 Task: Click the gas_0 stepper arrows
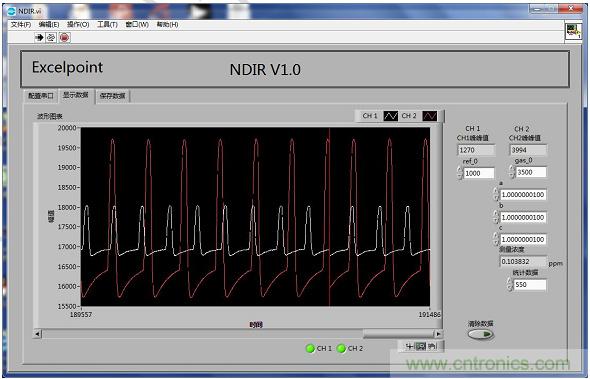[x=512, y=172]
